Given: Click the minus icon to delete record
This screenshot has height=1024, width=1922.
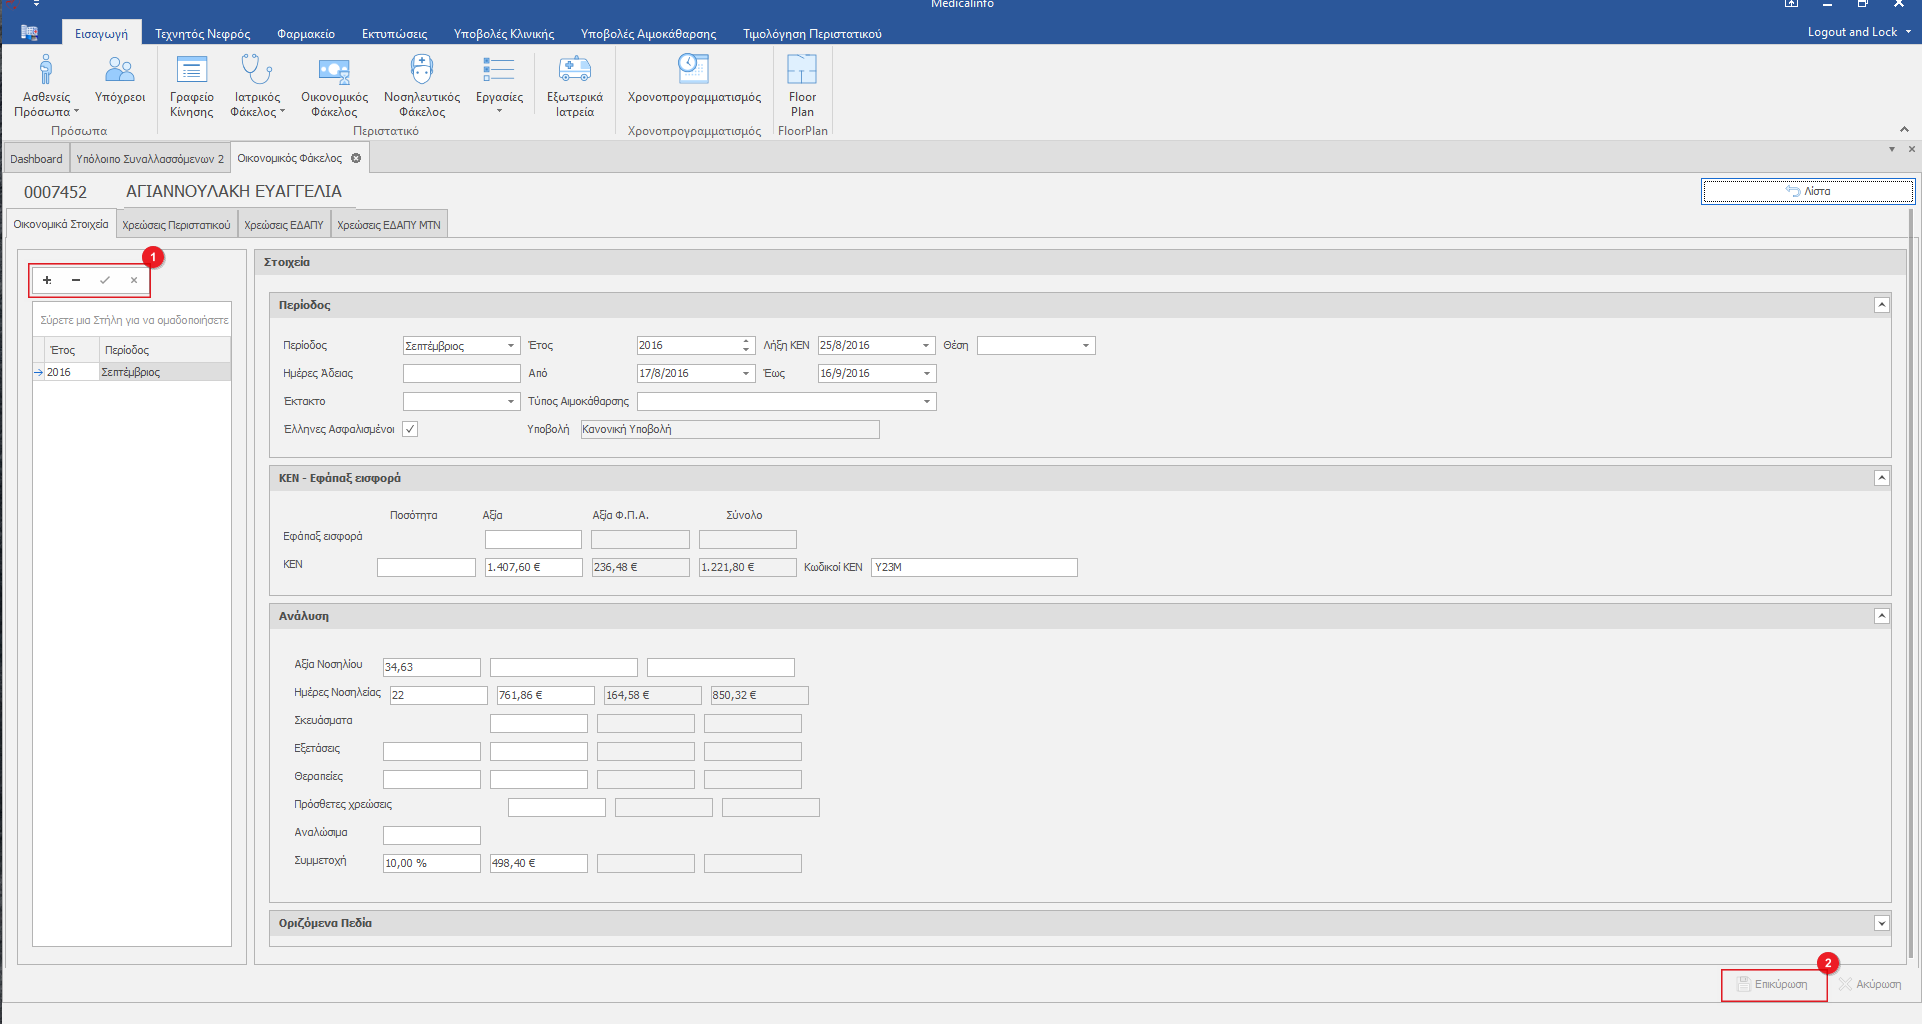Looking at the screenshot, I should (x=76, y=281).
